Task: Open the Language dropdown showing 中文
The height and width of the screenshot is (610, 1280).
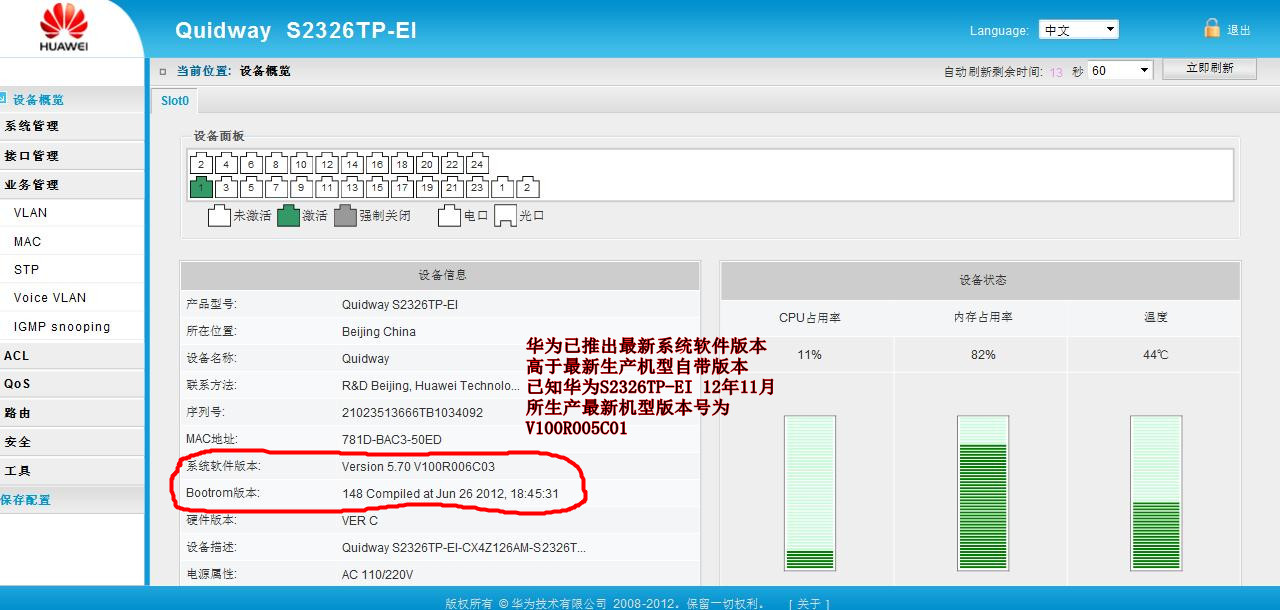Action: click(x=1078, y=30)
